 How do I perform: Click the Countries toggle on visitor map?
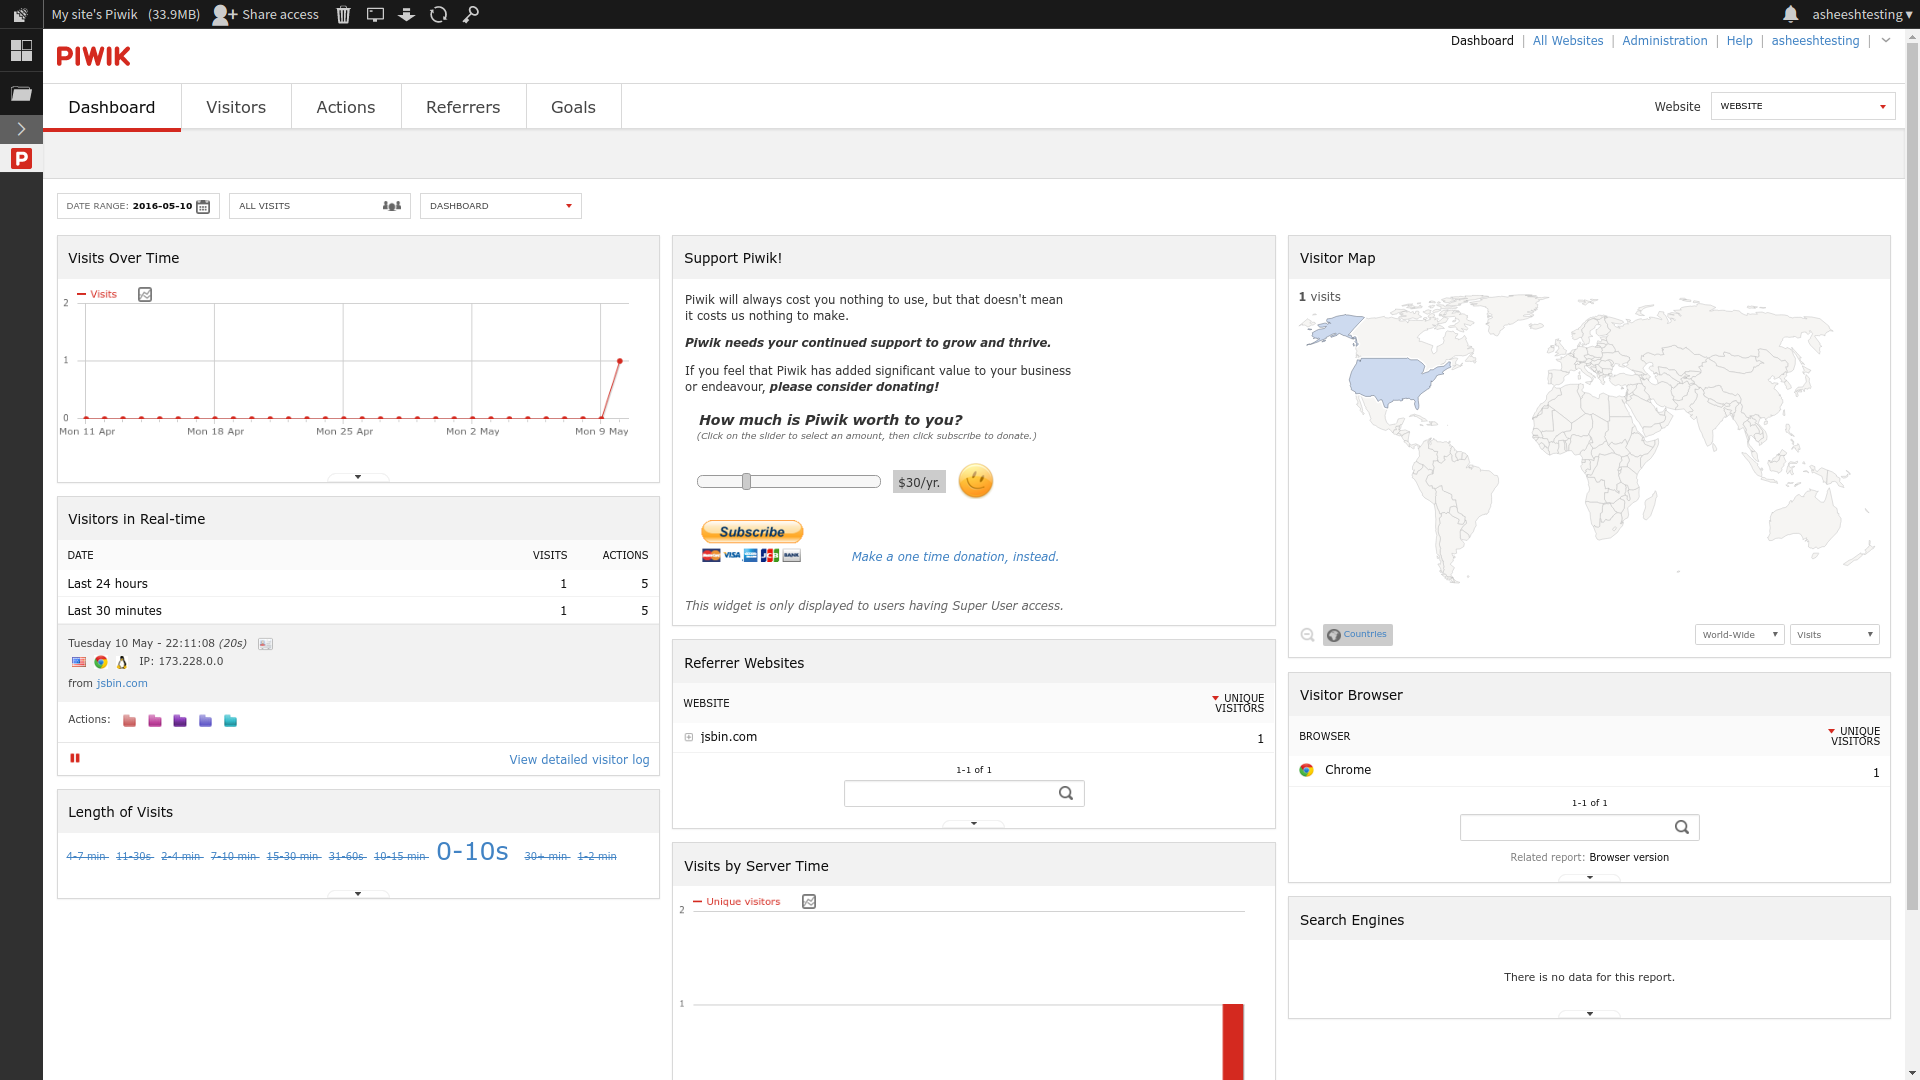(x=1357, y=634)
